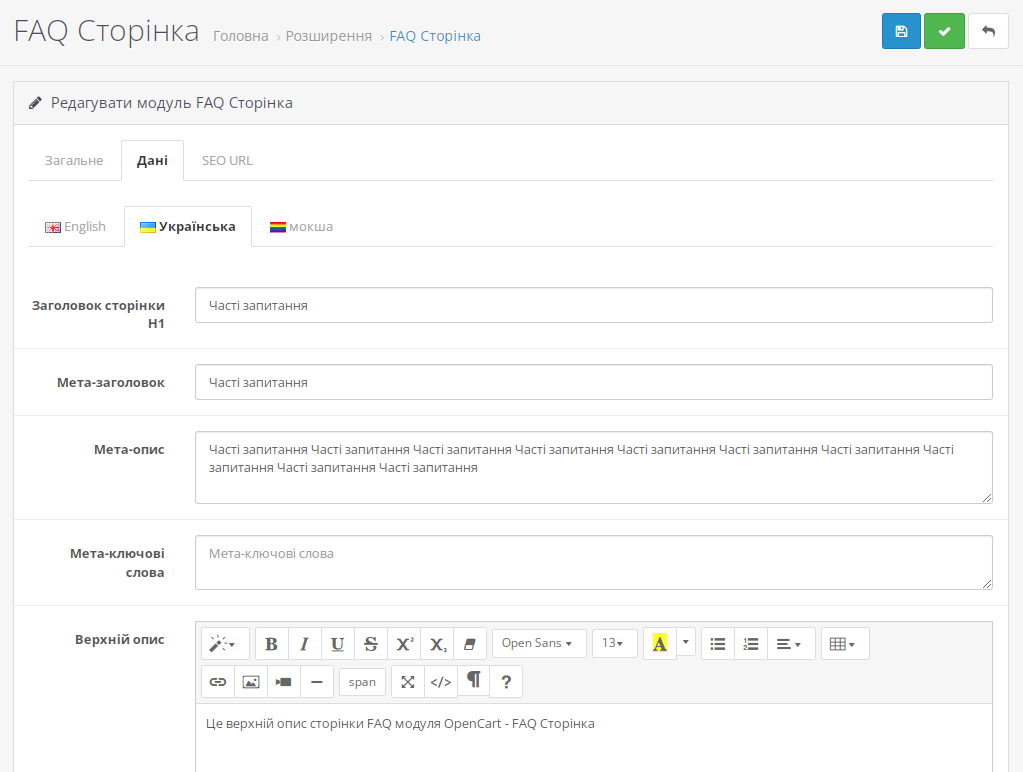Focus the Заголовок сторінки H1 field
The image size is (1023, 772).
click(x=594, y=305)
